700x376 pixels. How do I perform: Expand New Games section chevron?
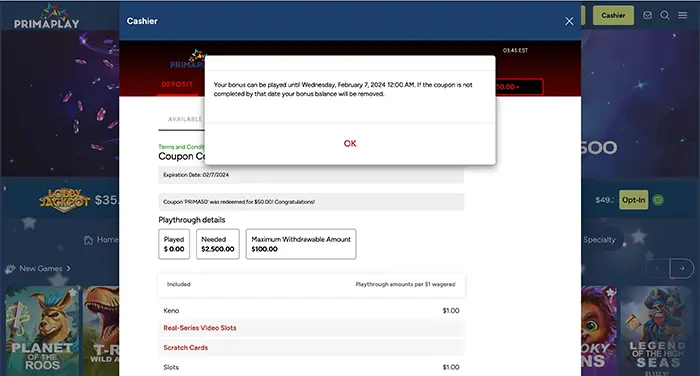[x=68, y=268]
